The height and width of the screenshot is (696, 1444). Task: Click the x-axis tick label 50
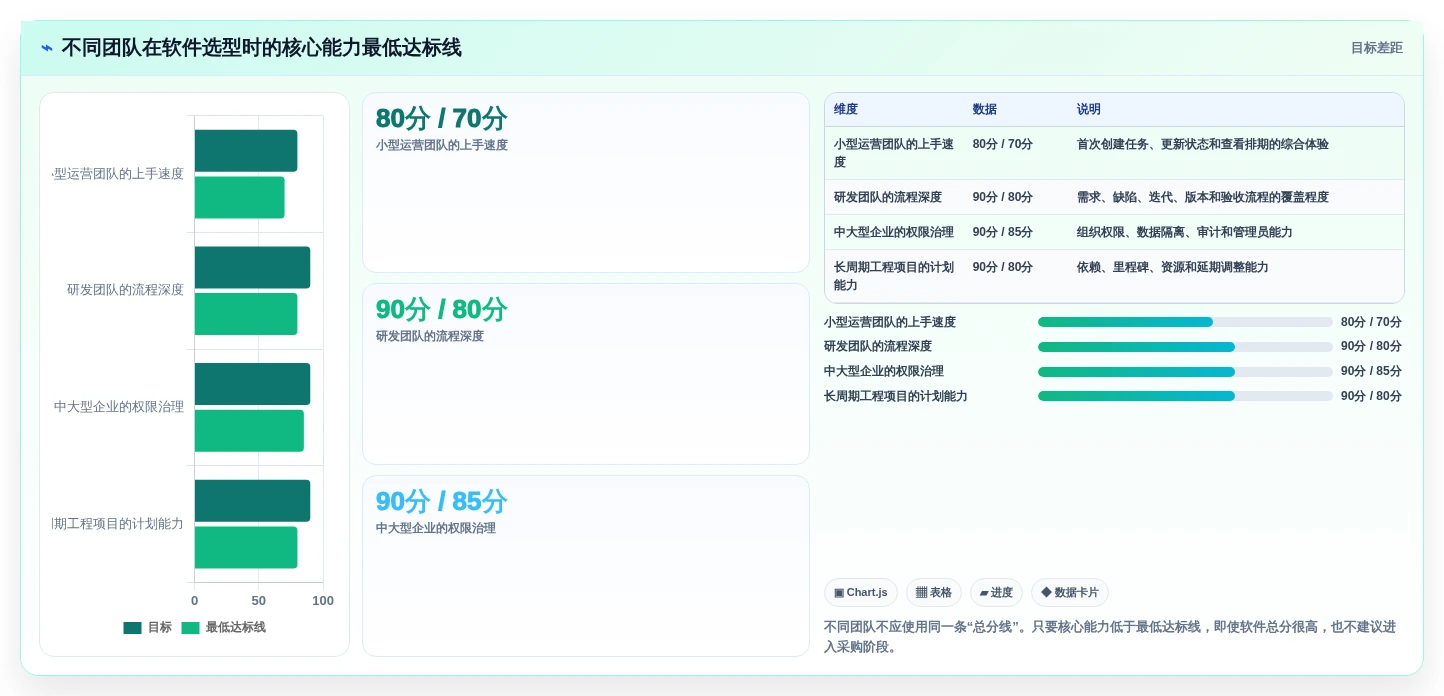(259, 601)
